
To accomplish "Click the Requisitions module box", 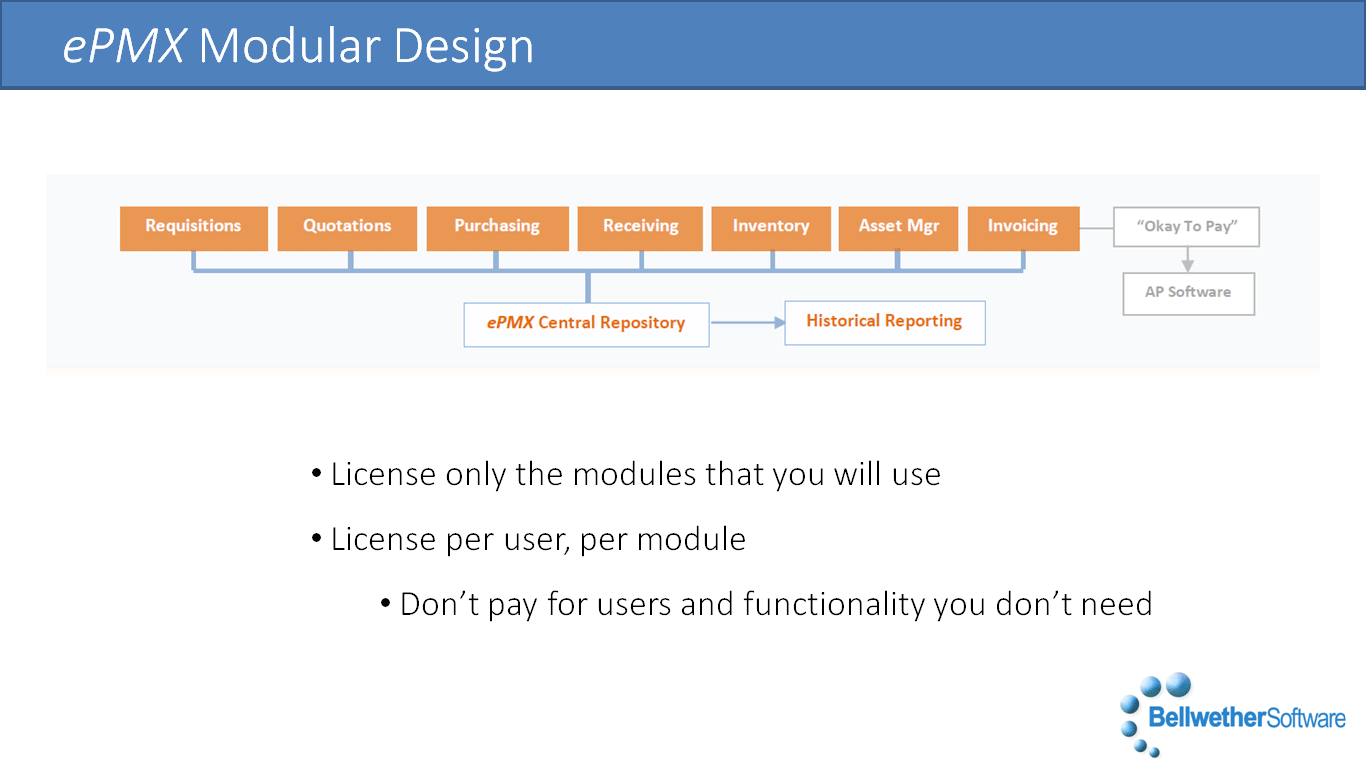I will point(194,228).
